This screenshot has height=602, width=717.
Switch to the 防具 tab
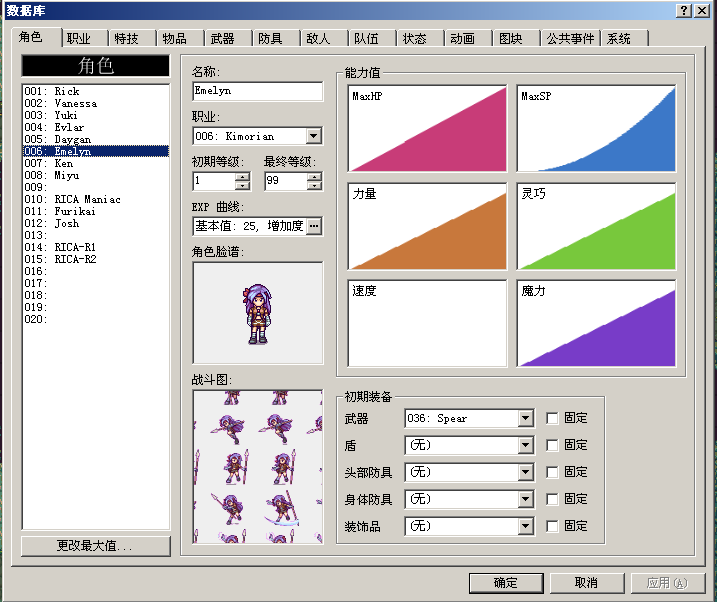[x=277, y=38]
